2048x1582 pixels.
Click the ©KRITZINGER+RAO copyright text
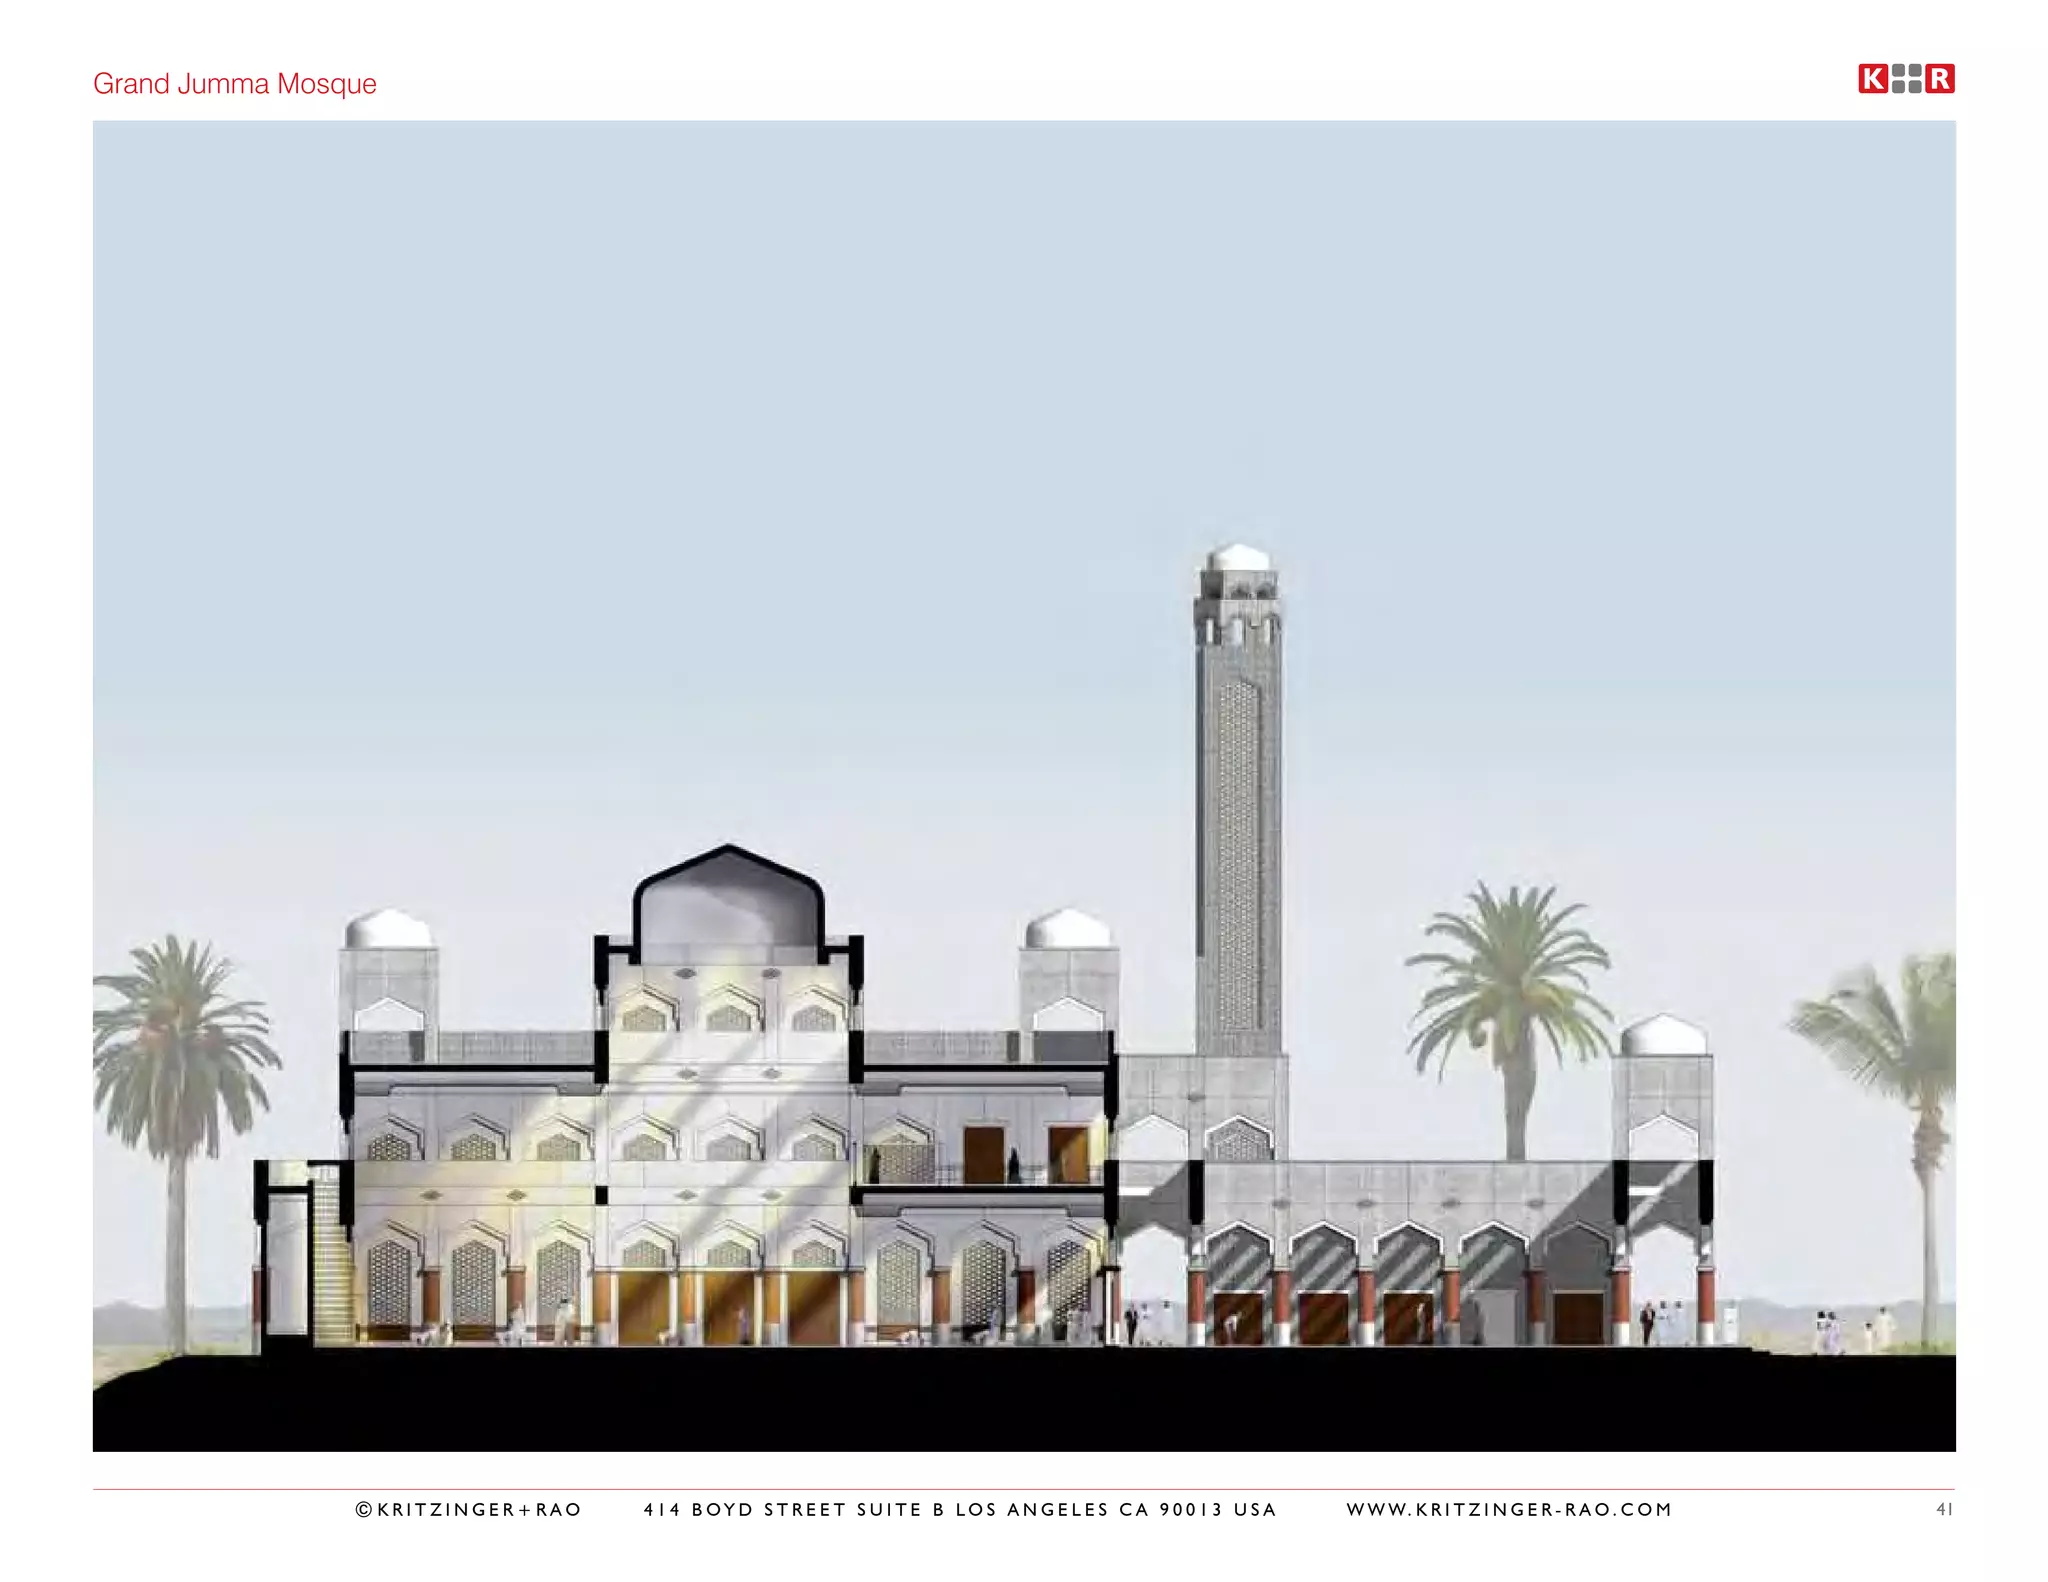point(468,1510)
